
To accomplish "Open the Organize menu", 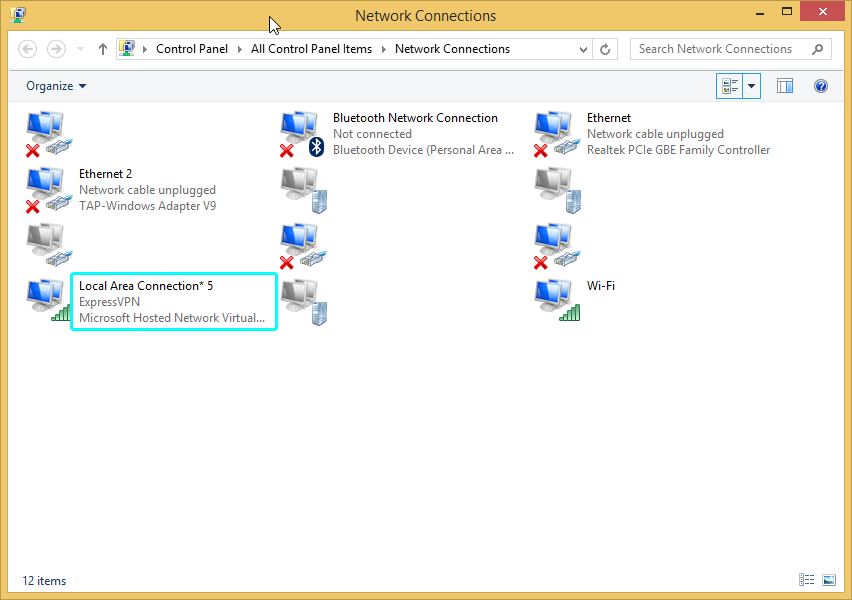I will (56, 86).
